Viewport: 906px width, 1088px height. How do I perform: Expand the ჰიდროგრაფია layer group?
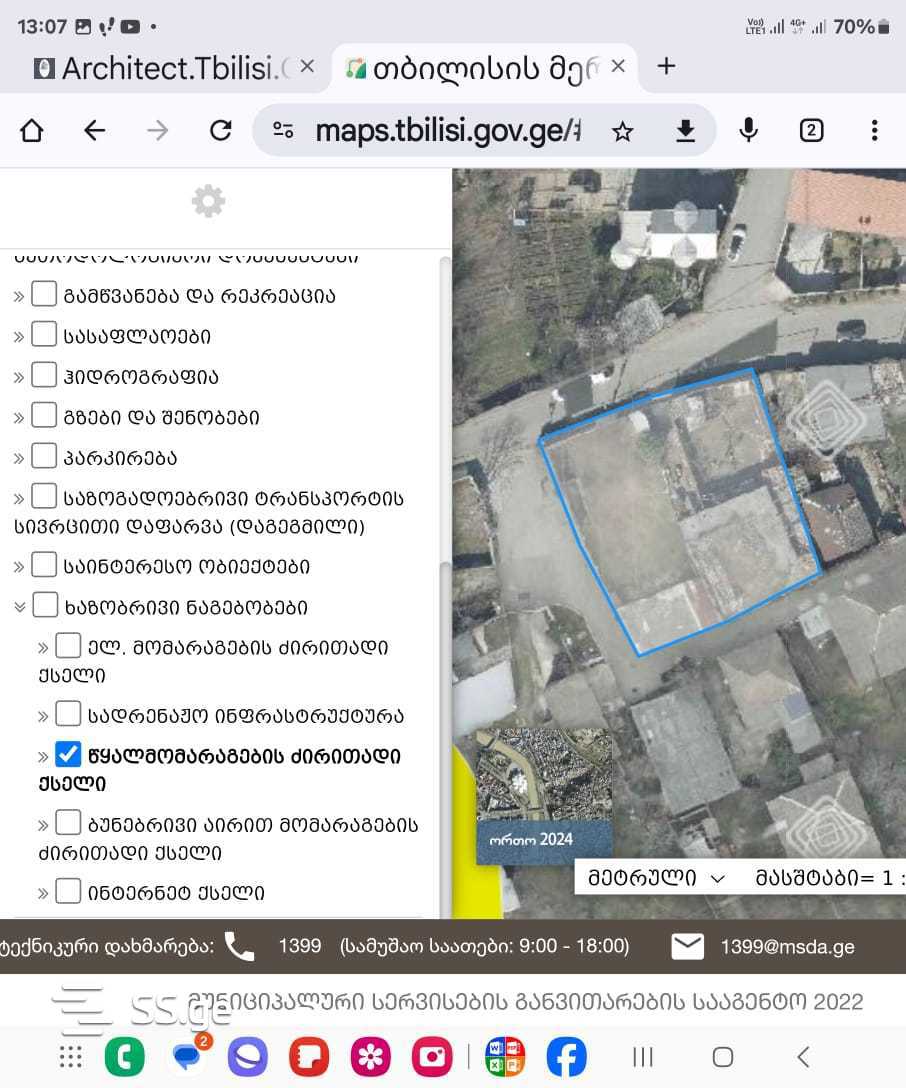tap(19, 377)
